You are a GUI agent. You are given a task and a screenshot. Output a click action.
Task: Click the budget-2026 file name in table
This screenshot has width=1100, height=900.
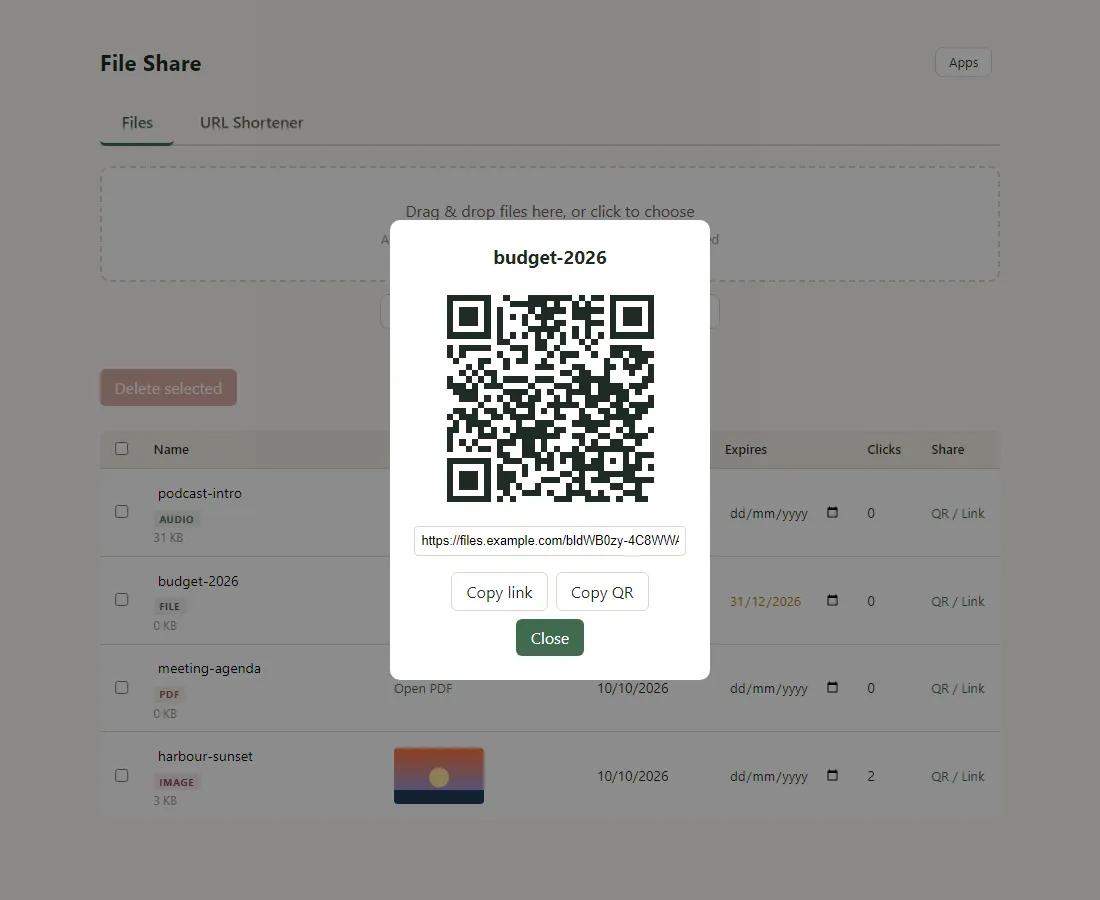tap(198, 581)
